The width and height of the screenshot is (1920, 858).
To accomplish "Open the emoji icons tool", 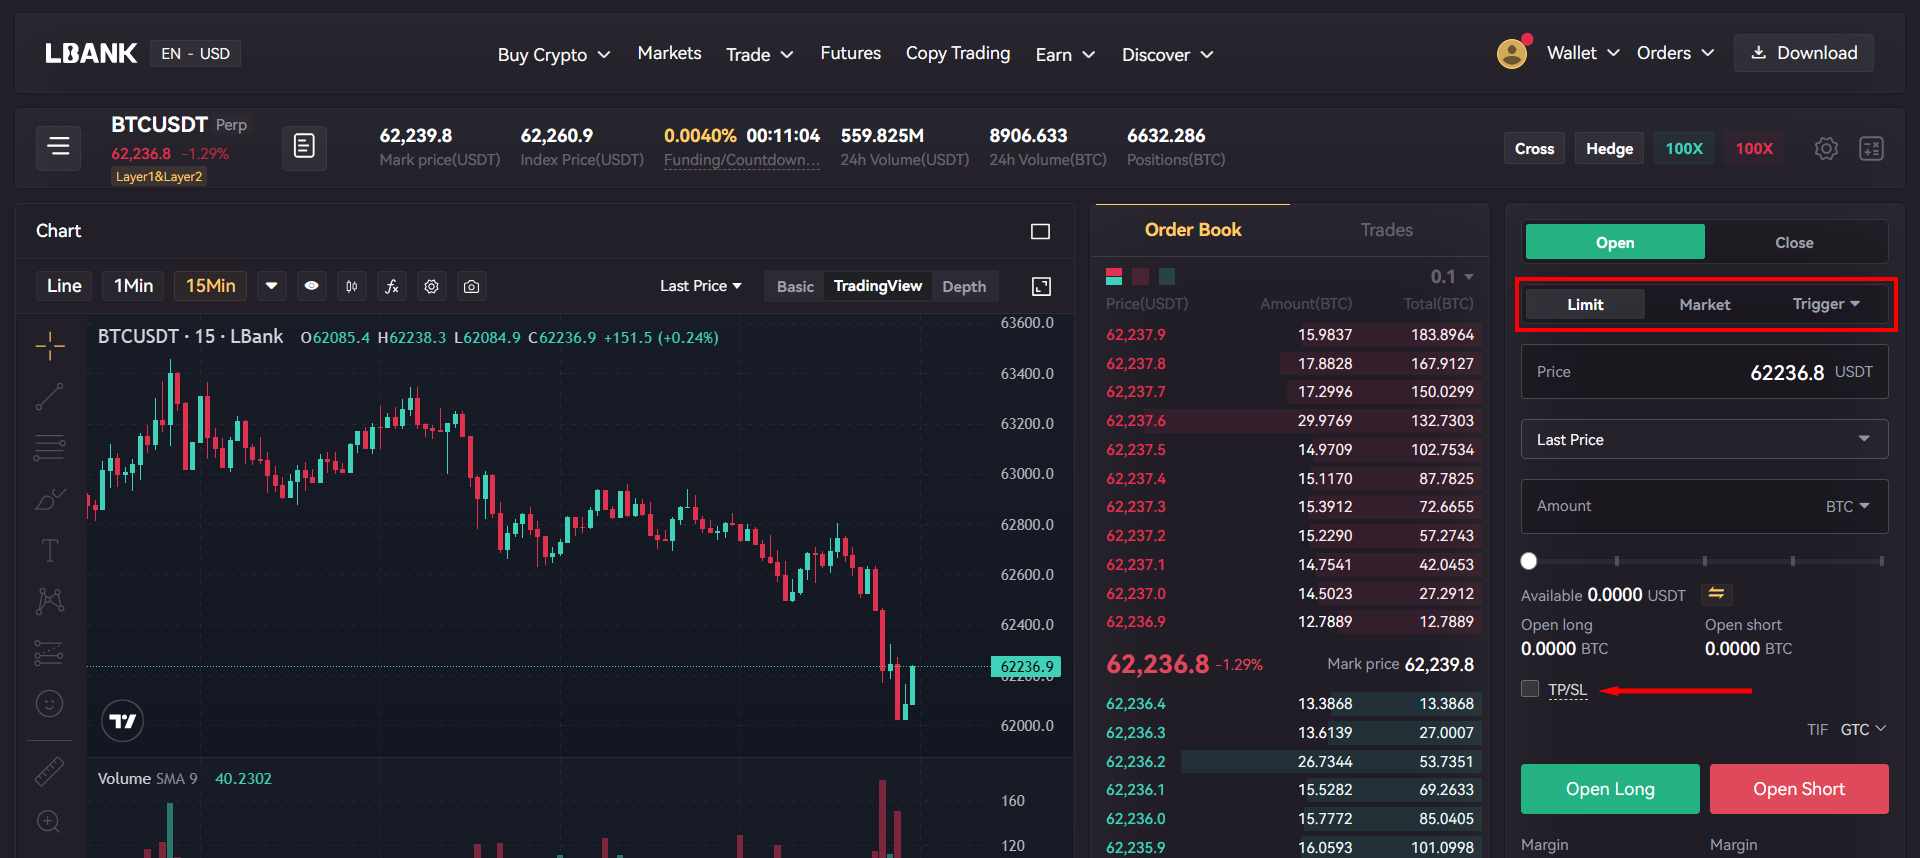I will 50,704.
